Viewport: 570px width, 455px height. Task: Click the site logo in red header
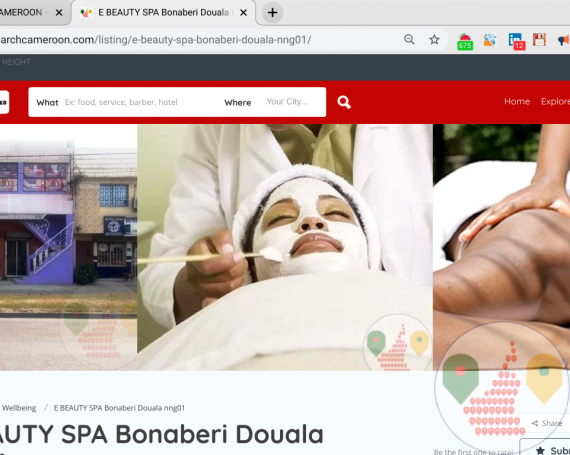[x=4, y=102]
